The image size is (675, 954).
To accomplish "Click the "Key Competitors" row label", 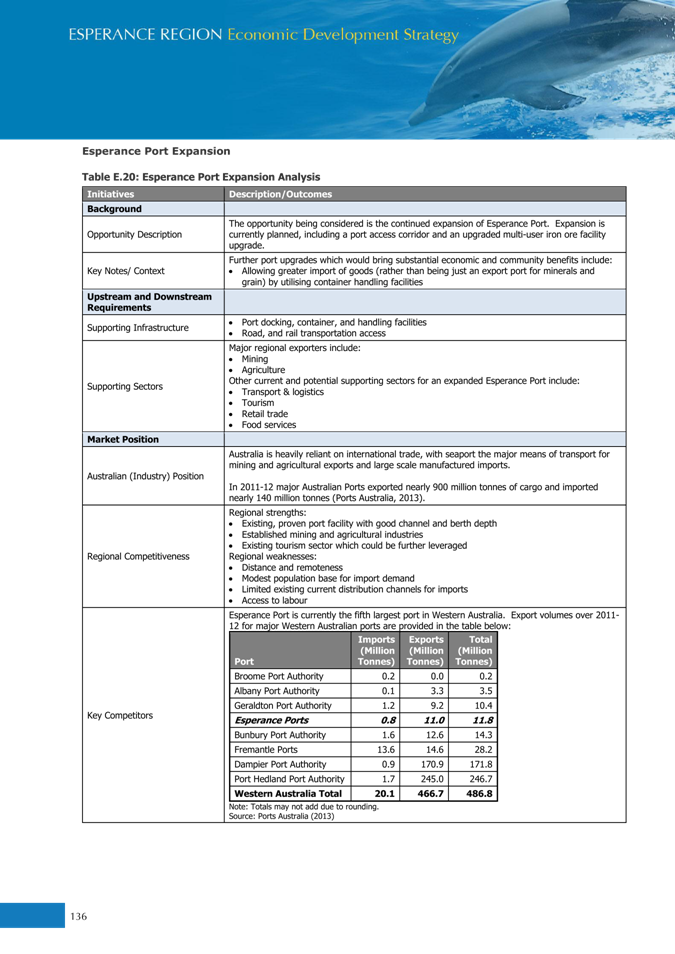I will (120, 716).
